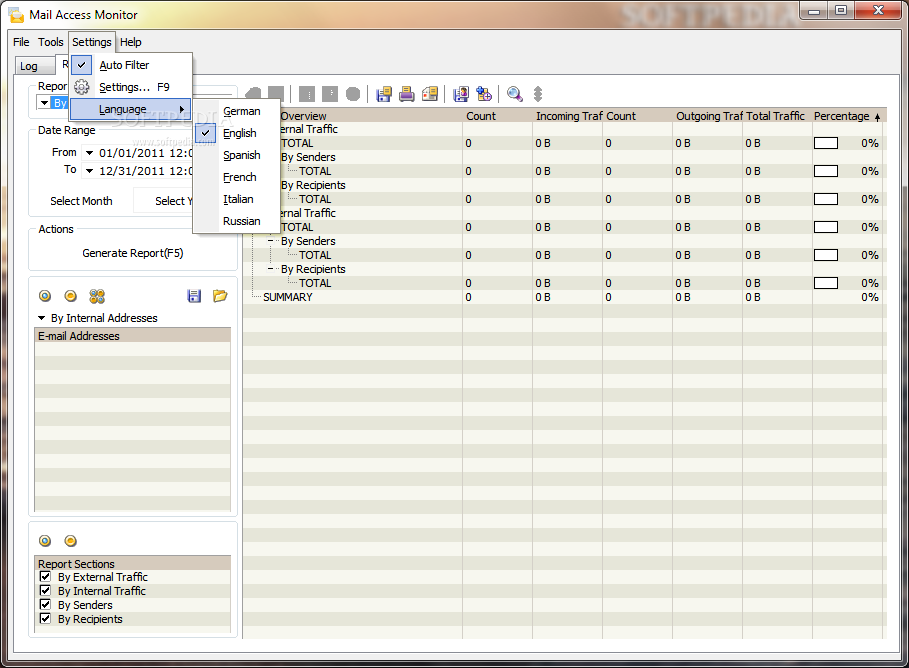
Task: Click the print report toolbar icon
Action: tap(407, 94)
